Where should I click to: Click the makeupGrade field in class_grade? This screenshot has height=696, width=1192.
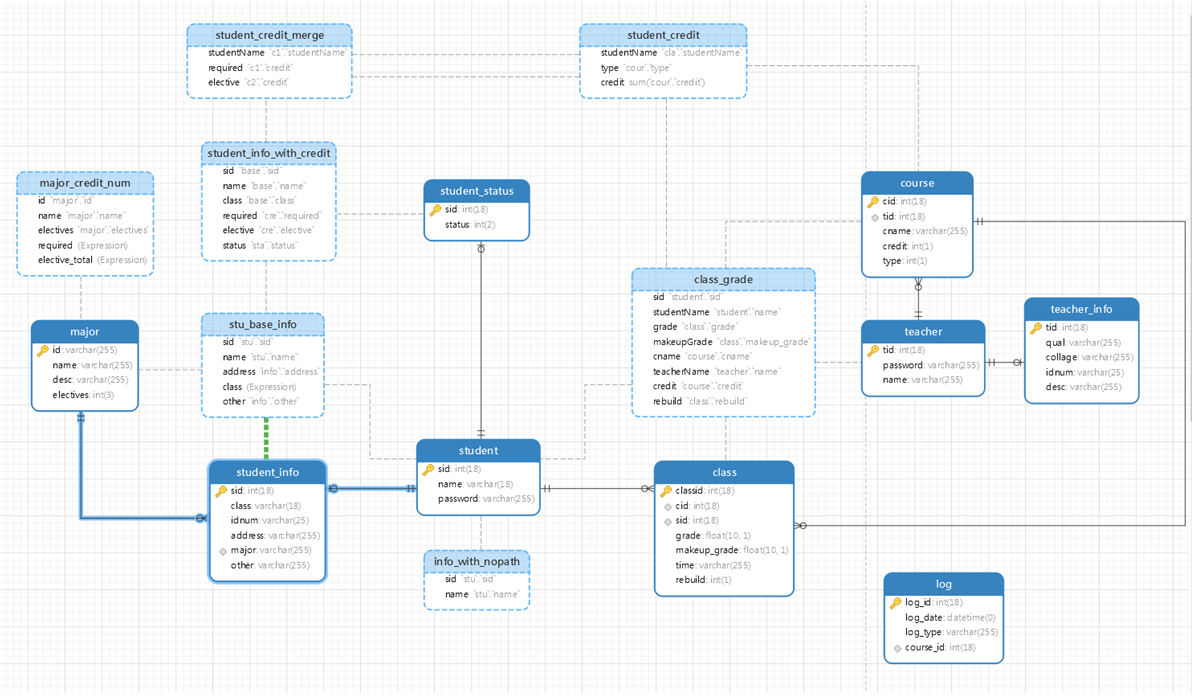point(731,343)
